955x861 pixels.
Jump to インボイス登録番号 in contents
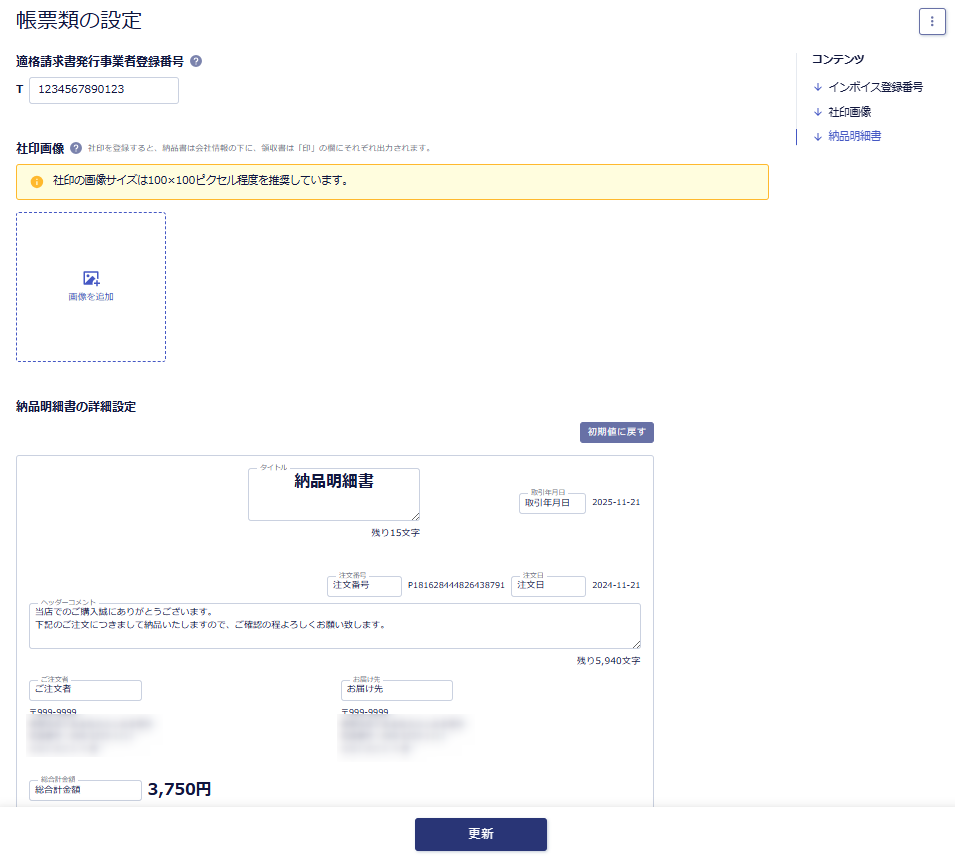874,87
